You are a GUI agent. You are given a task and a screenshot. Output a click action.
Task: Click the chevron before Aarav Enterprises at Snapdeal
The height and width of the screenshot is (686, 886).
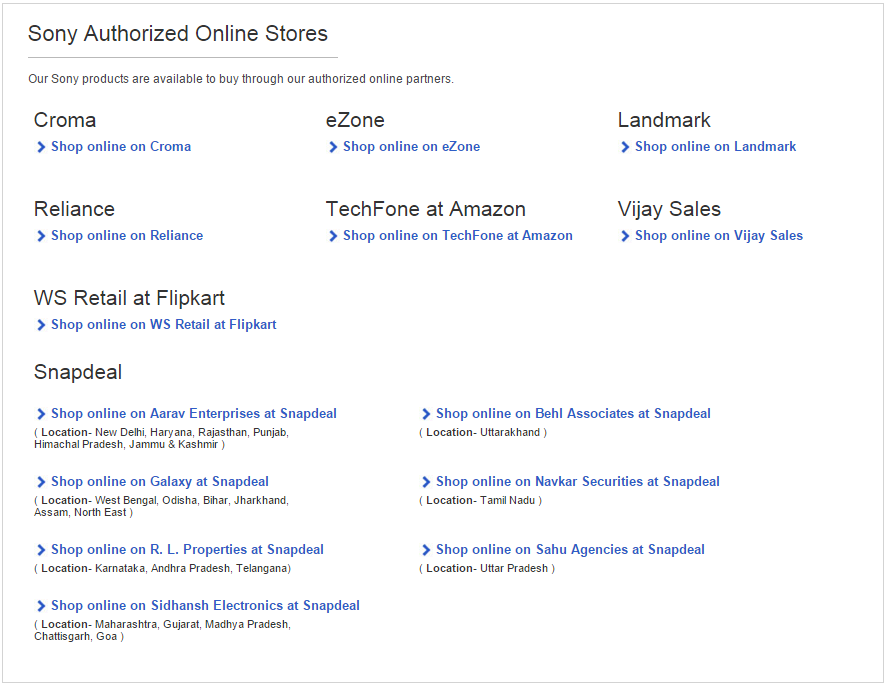click(41, 414)
